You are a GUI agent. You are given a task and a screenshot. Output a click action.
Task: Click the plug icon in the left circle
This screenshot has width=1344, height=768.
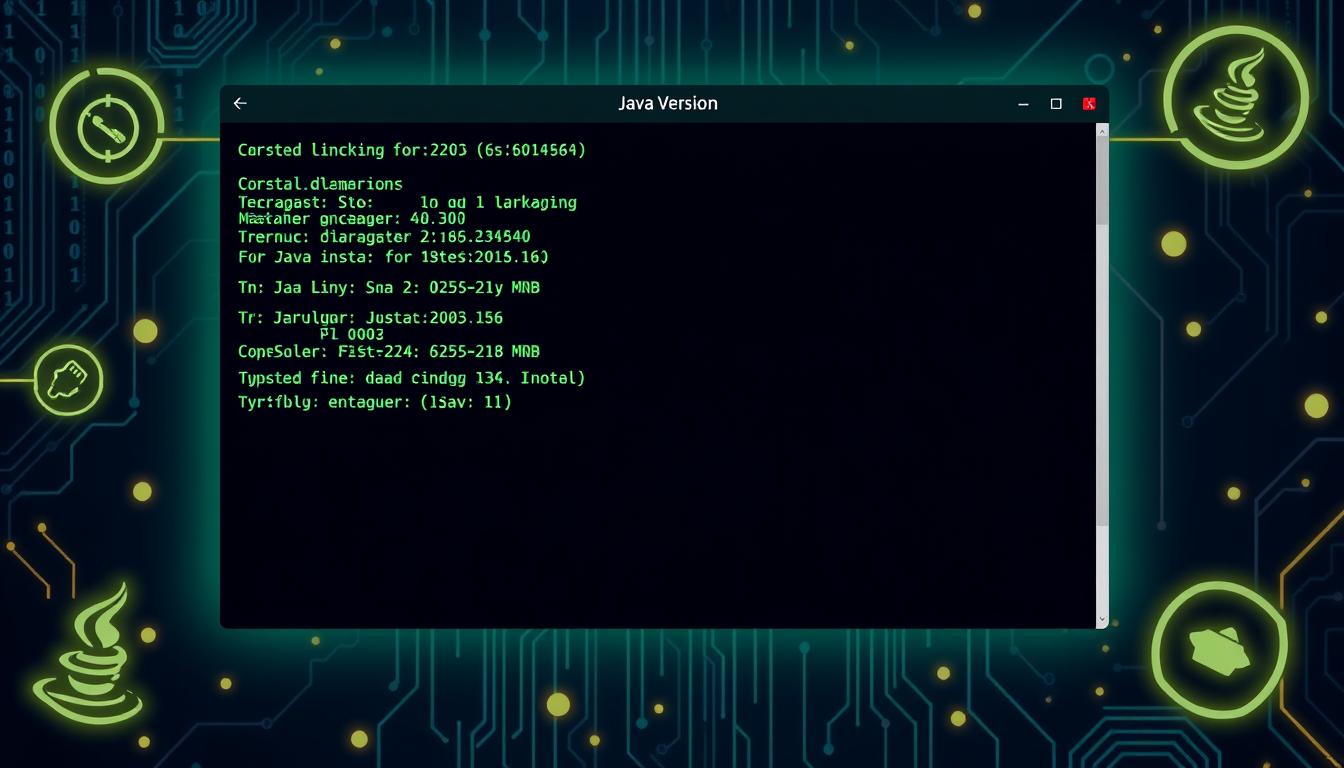click(x=69, y=380)
